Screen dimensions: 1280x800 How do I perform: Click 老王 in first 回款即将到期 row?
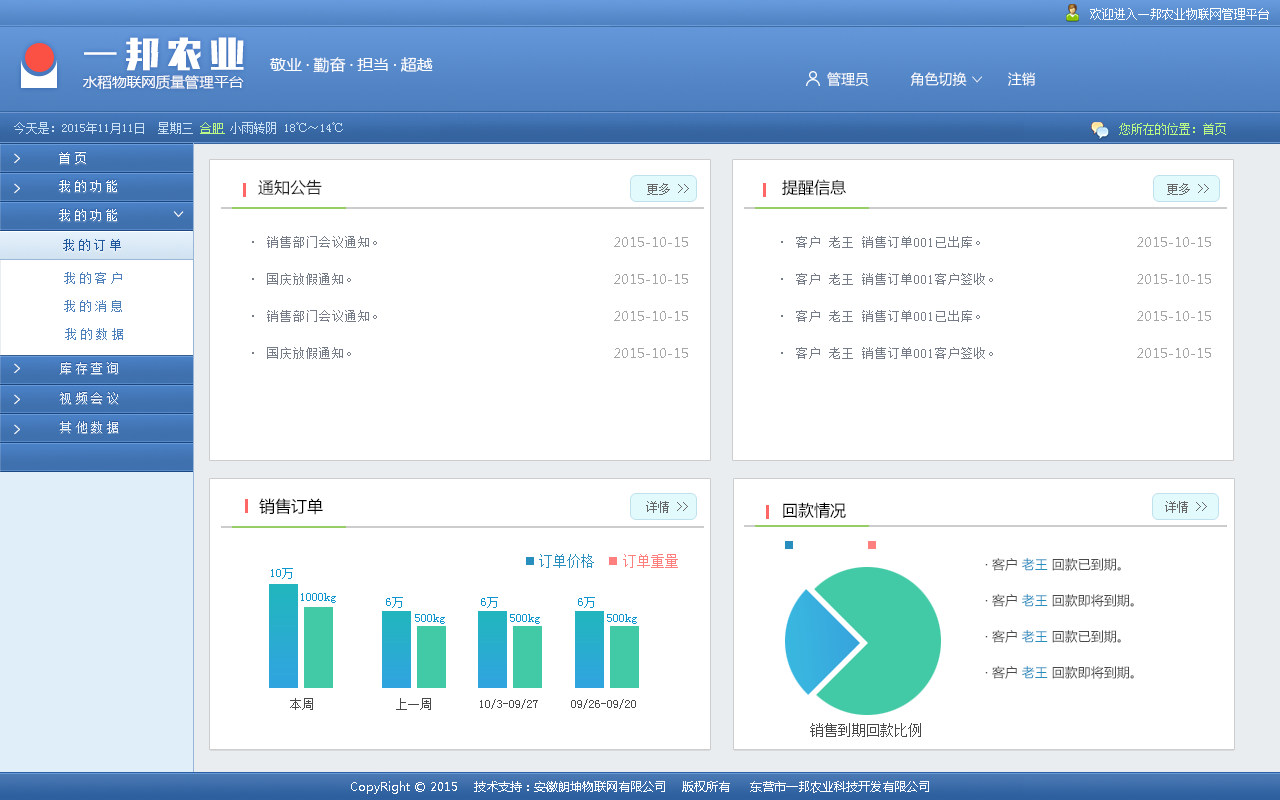point(1034,600)
